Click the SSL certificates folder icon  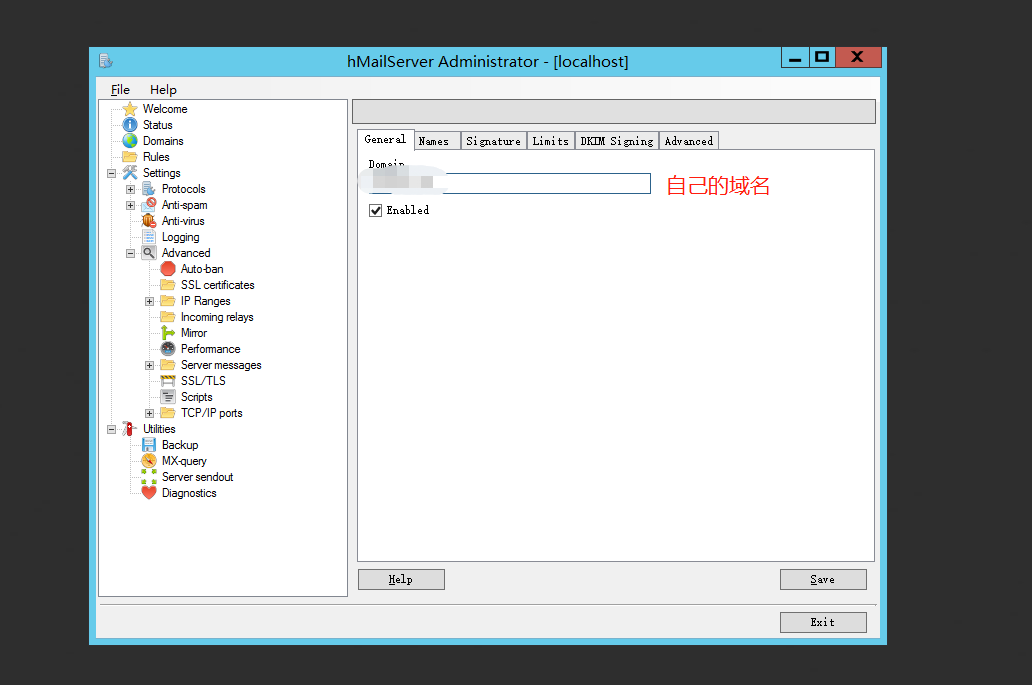click(x=168, y=285)
